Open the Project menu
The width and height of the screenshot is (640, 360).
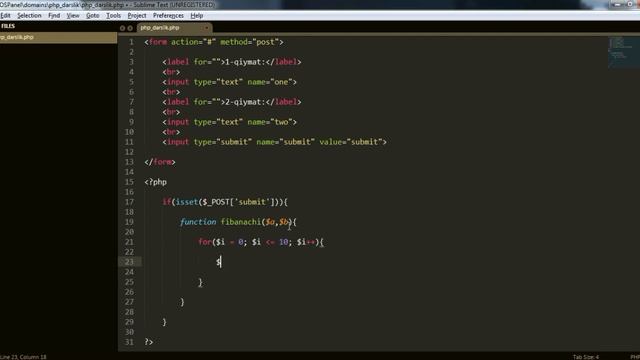coord(137,16)
